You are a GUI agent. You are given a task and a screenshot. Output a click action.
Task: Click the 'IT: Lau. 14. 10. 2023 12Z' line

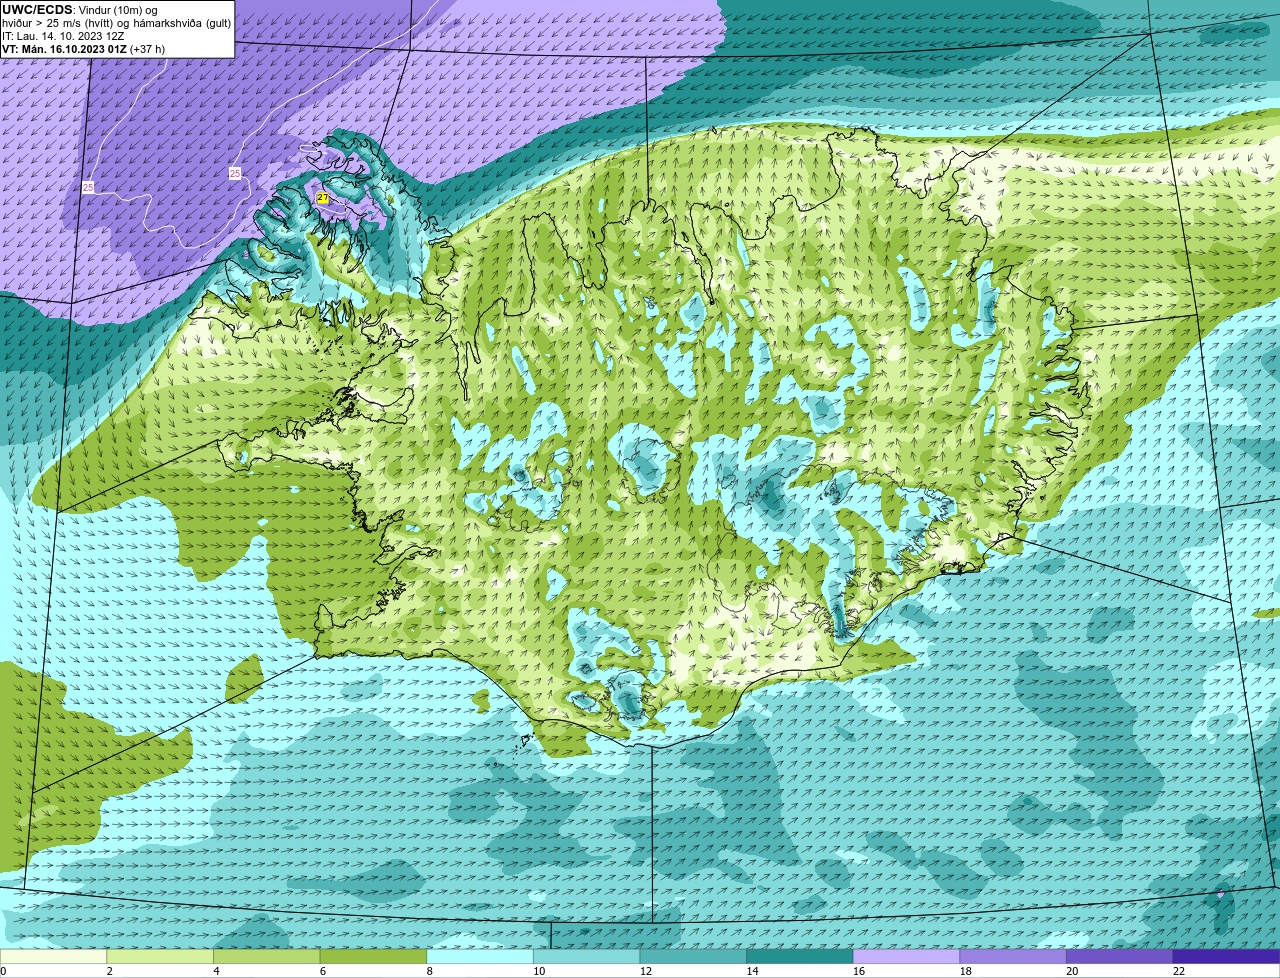click(x=63, y=36)
